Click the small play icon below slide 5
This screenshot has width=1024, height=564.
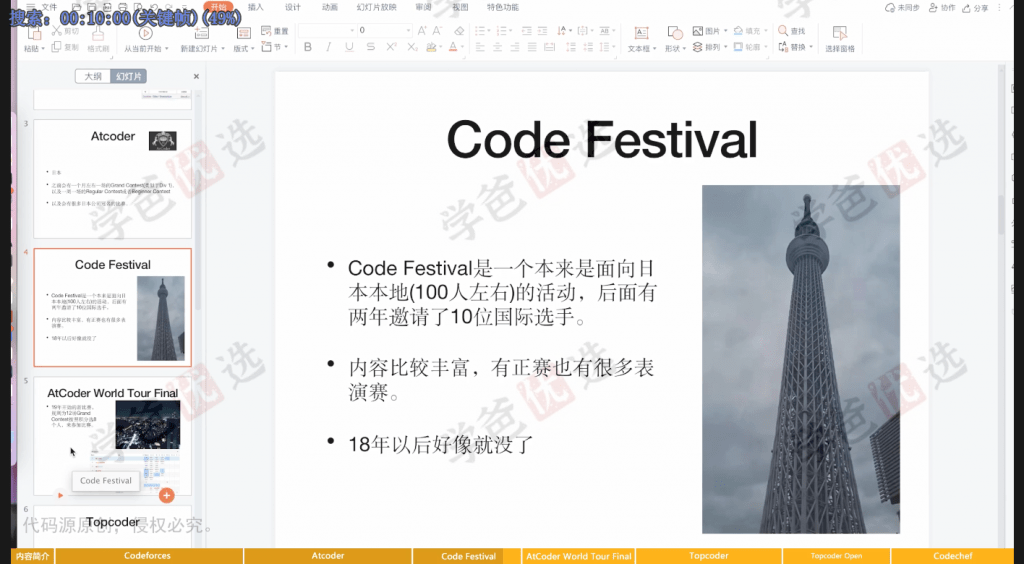[60, 495]
